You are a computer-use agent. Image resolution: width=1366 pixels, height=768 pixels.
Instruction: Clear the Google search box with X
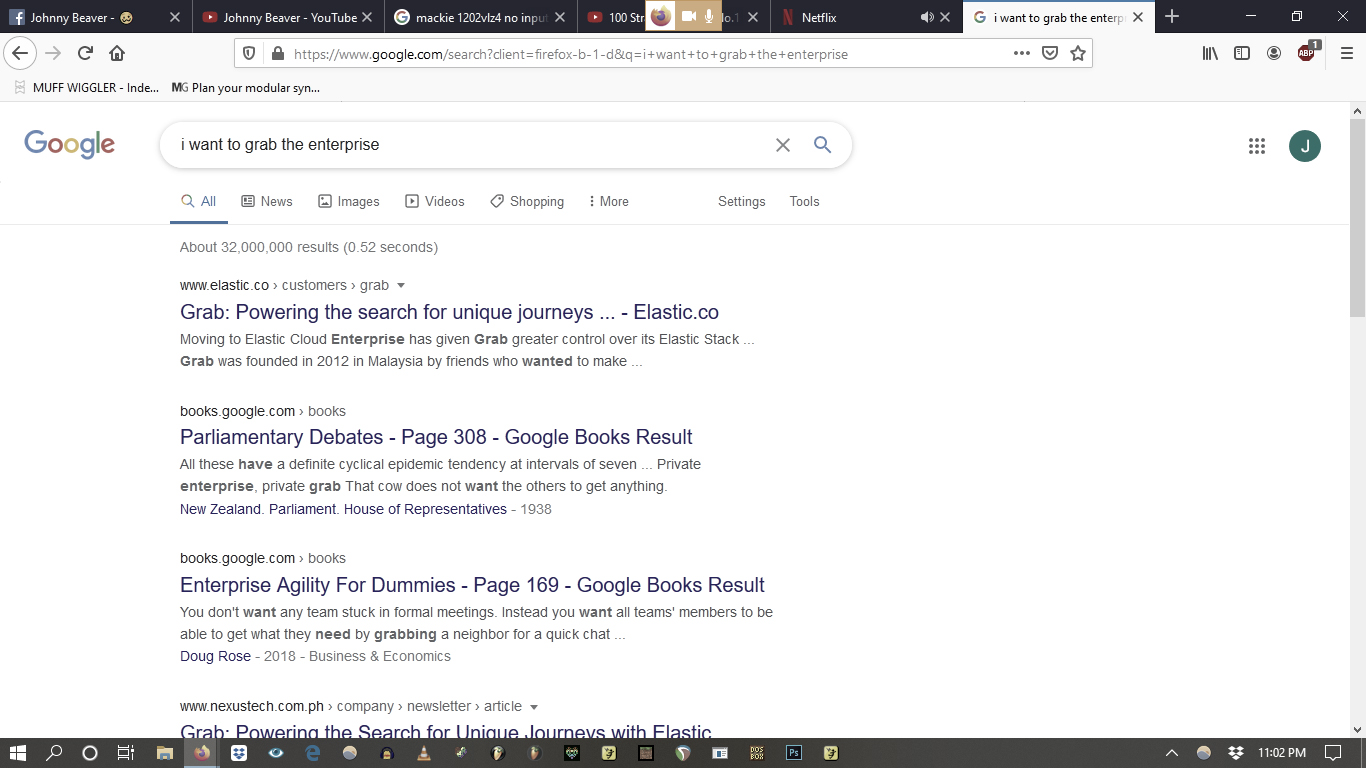coord(783,145)
